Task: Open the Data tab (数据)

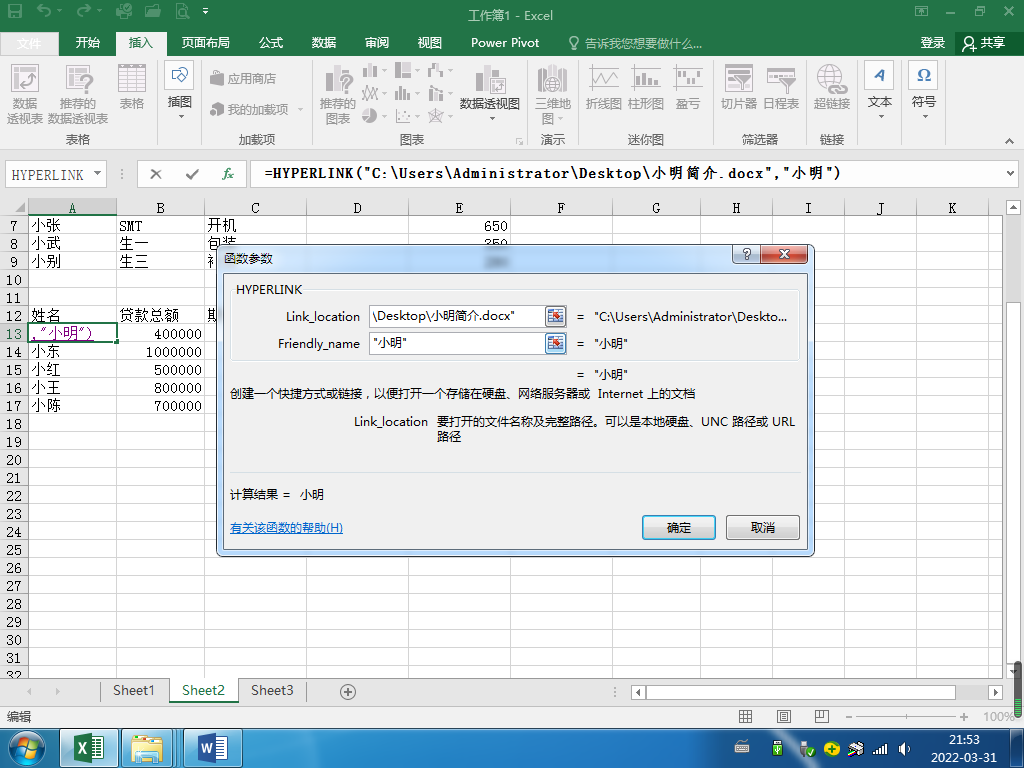Action: tap(324, 43)
